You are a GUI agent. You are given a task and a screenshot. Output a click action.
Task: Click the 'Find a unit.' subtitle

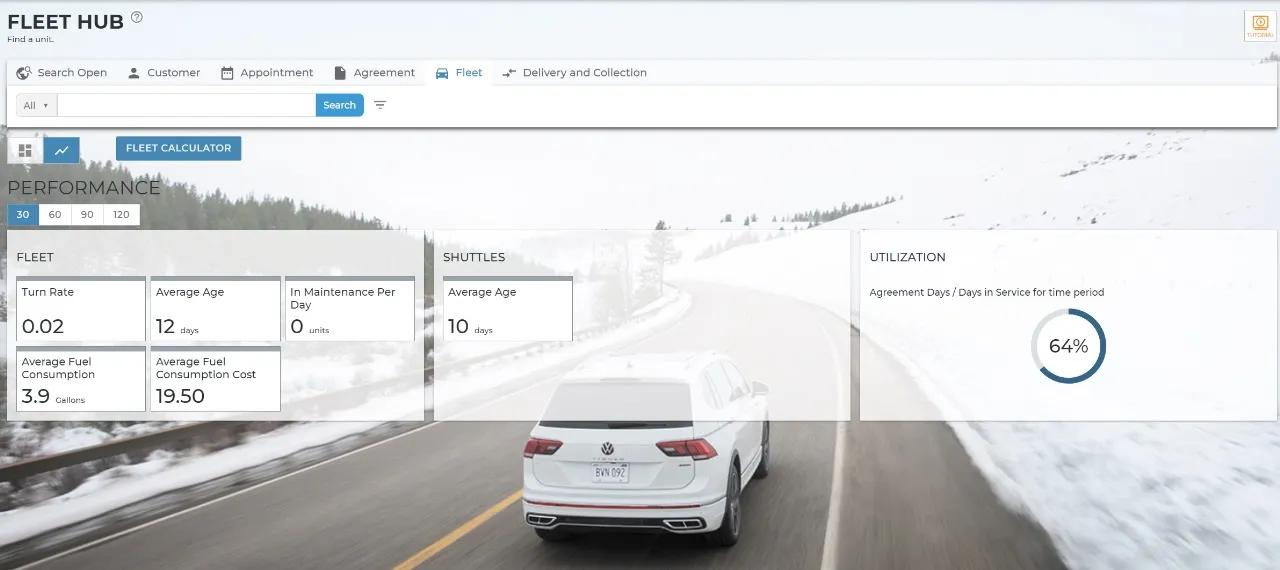[x=30, y=40]
